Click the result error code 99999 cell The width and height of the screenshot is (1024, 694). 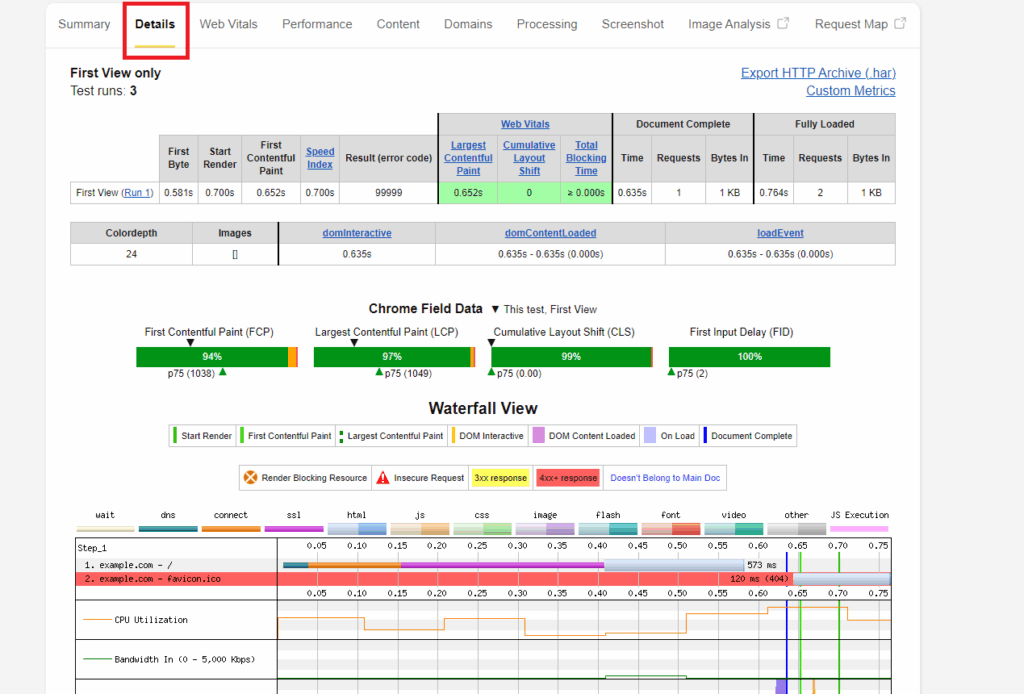[x=389, y=193]
